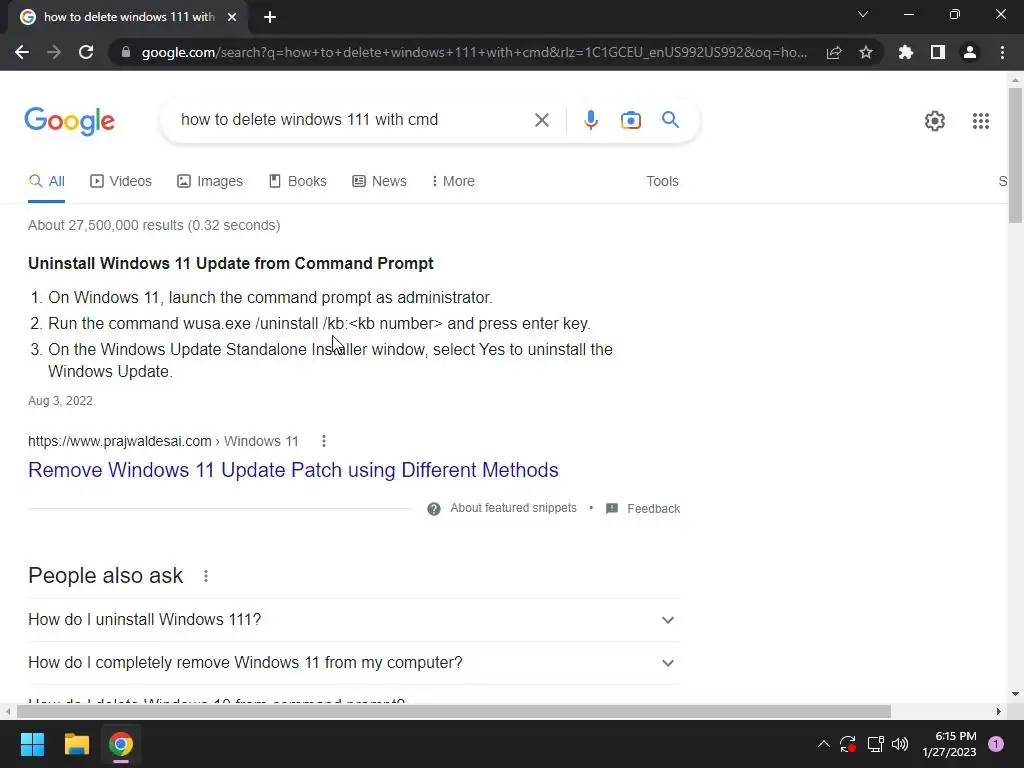
Task: Open the tab search chevron in title bar
Action: click(x=863, y=14)
